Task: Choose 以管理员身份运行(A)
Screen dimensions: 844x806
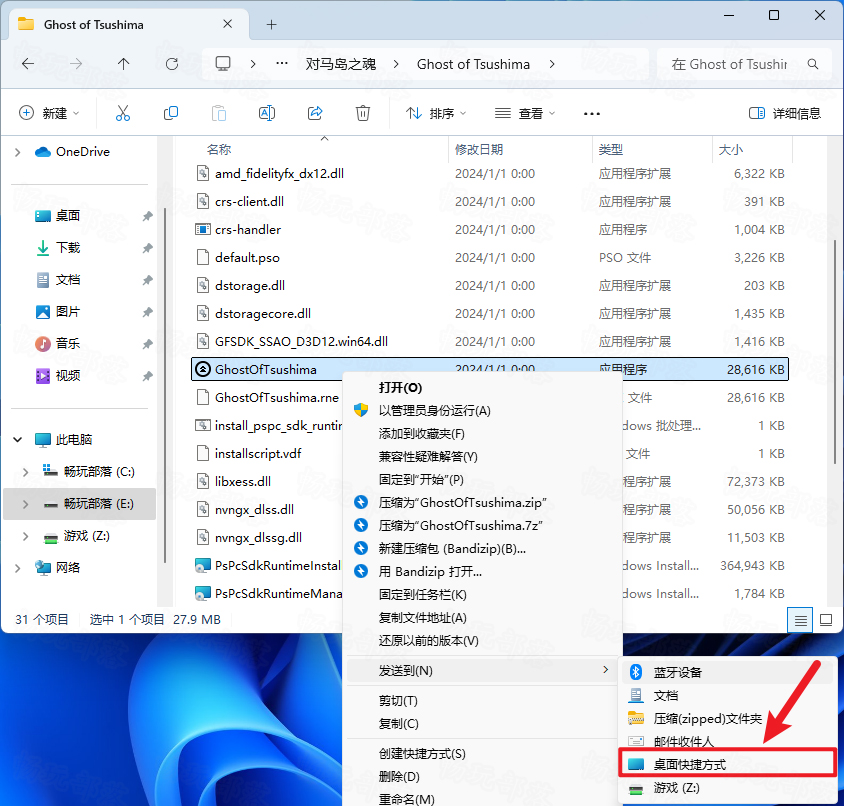Action: [434, 411]
